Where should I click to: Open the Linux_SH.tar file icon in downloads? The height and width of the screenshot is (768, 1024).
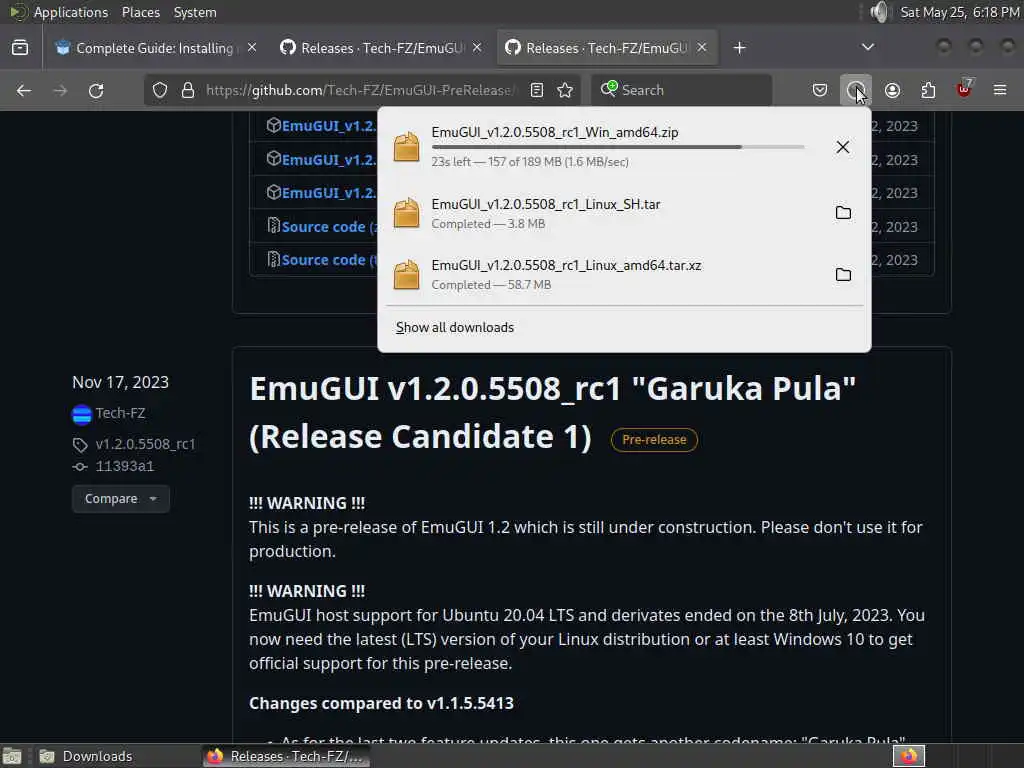406,213
